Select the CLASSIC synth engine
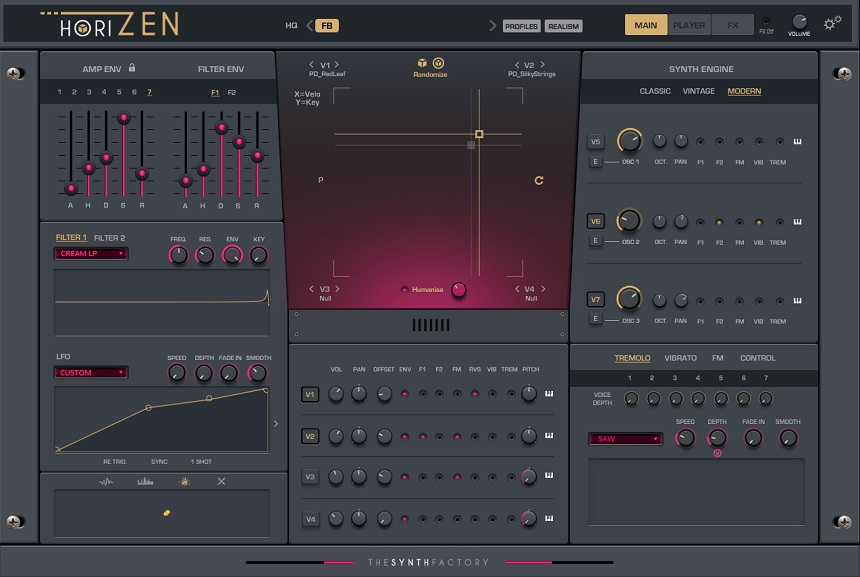The width and height of the screenshot is (860, 577). pos(655,91)
